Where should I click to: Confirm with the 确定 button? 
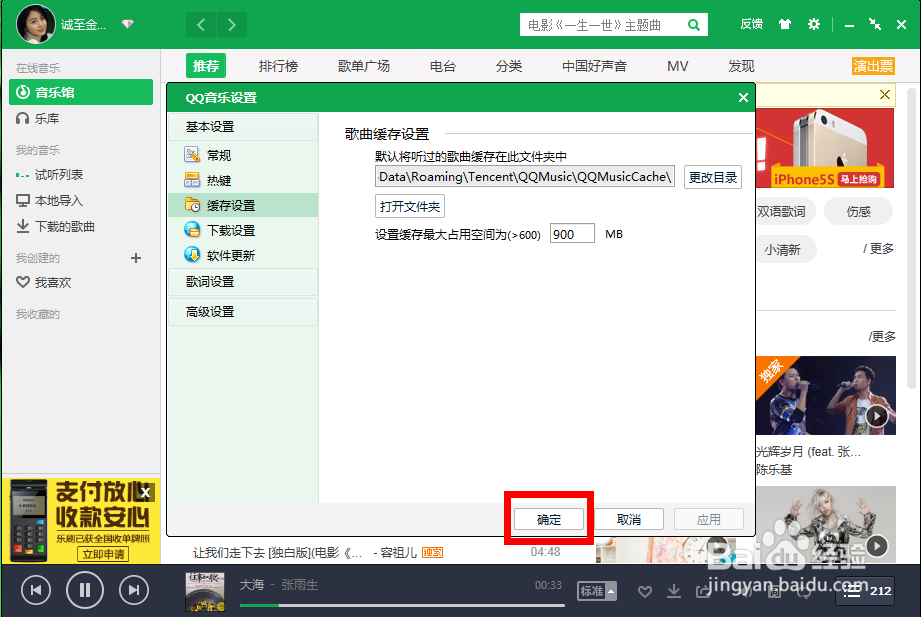[549, 519]
